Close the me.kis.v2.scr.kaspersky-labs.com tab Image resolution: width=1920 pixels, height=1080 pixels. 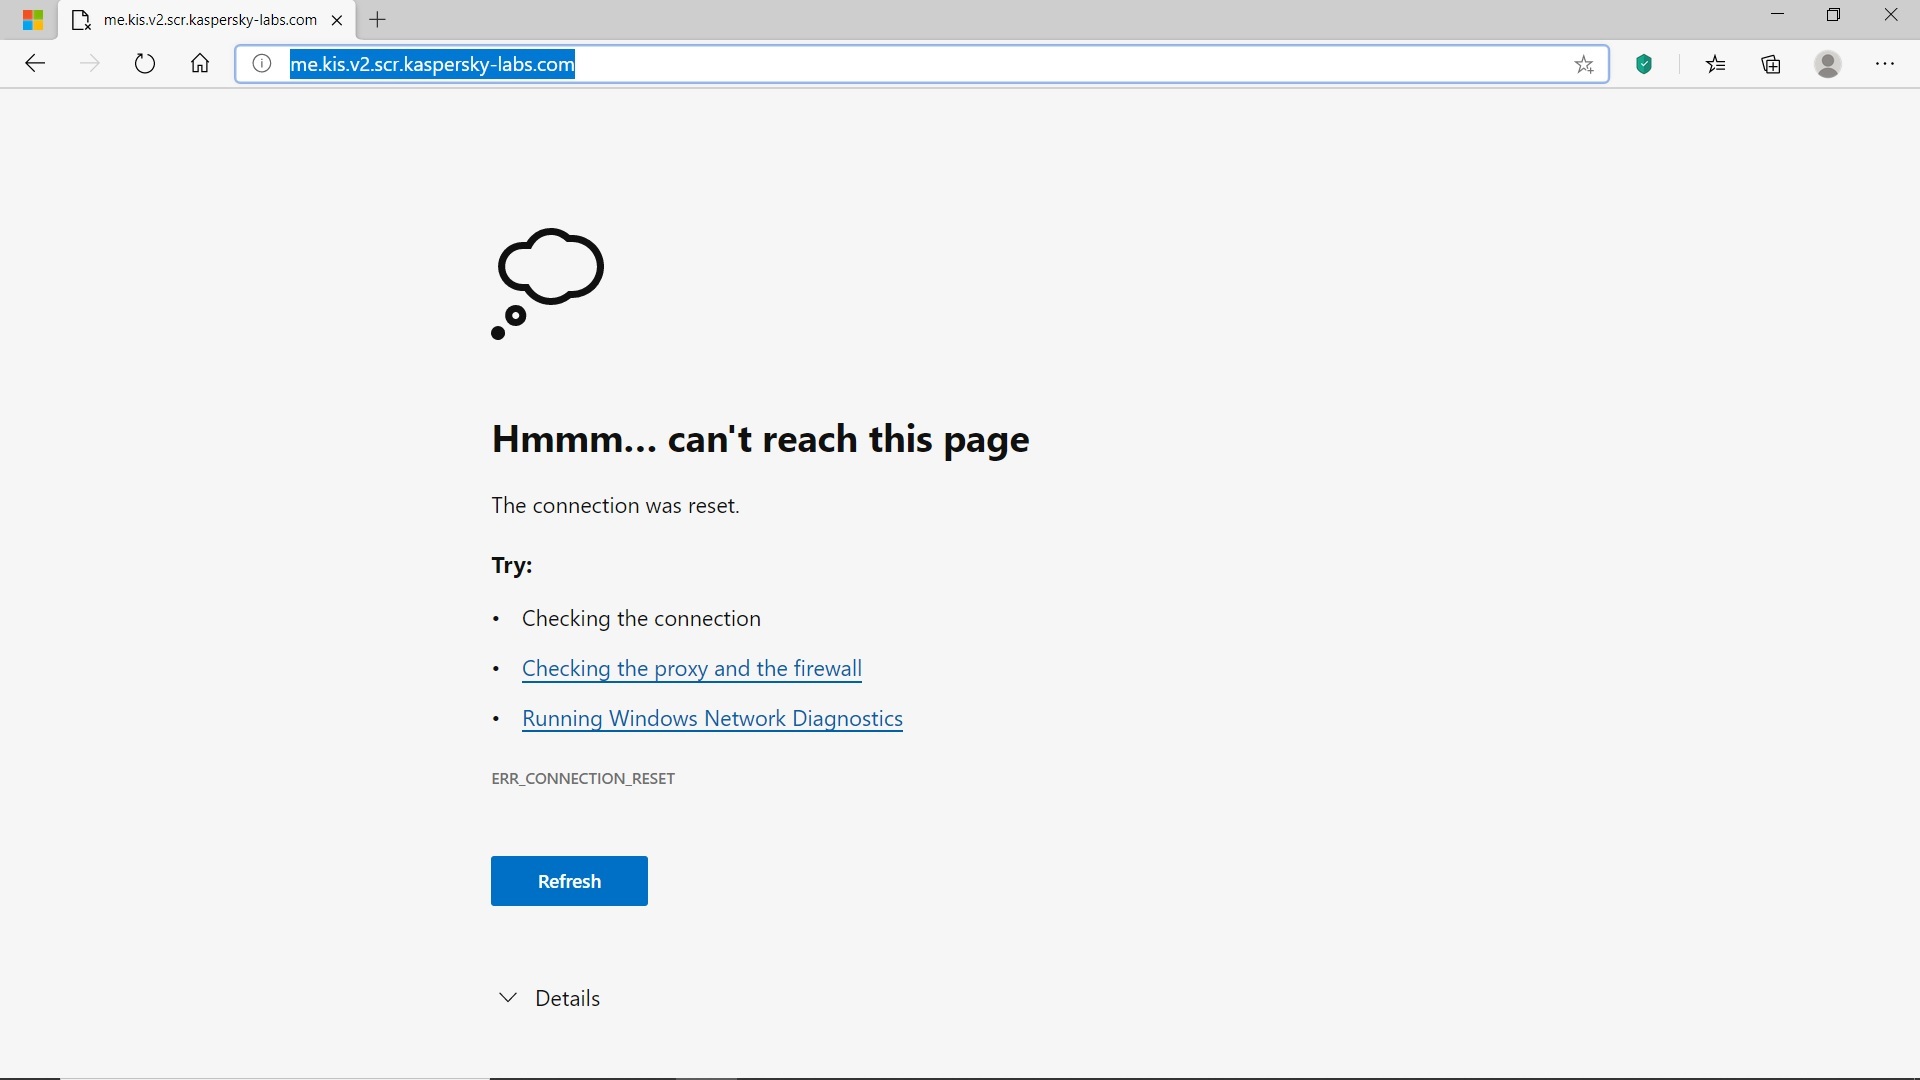coord(337,20)
